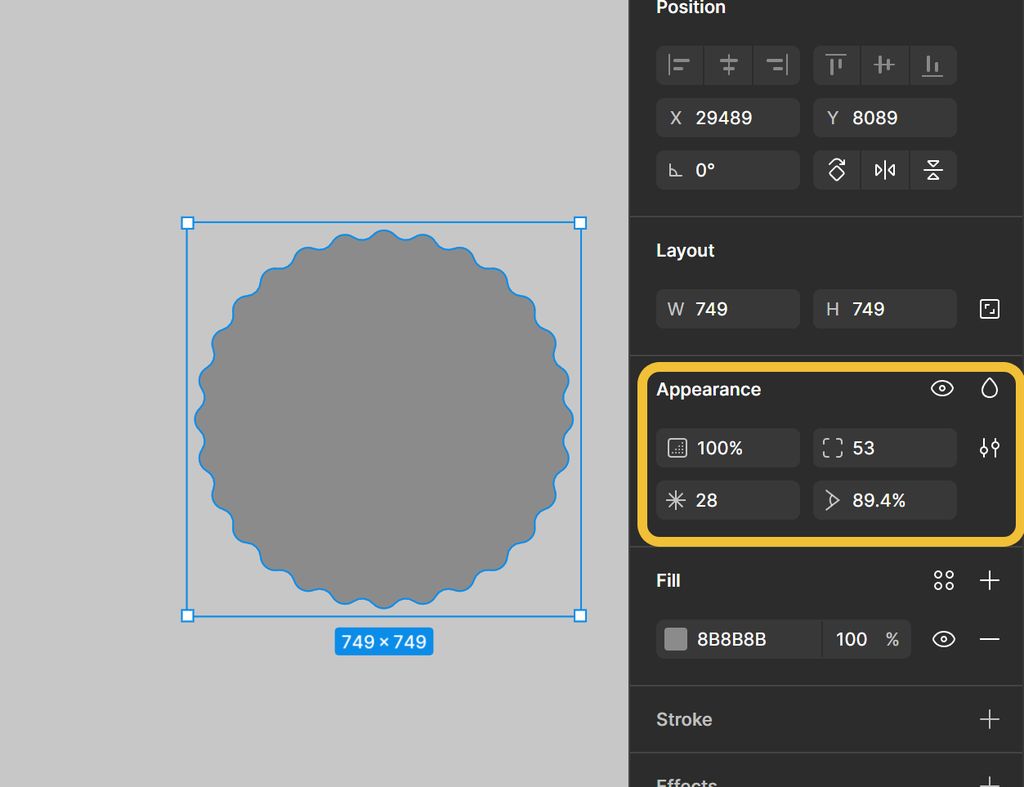Click the align left icon
1024x787 pixels.
(x=680, y=65)
